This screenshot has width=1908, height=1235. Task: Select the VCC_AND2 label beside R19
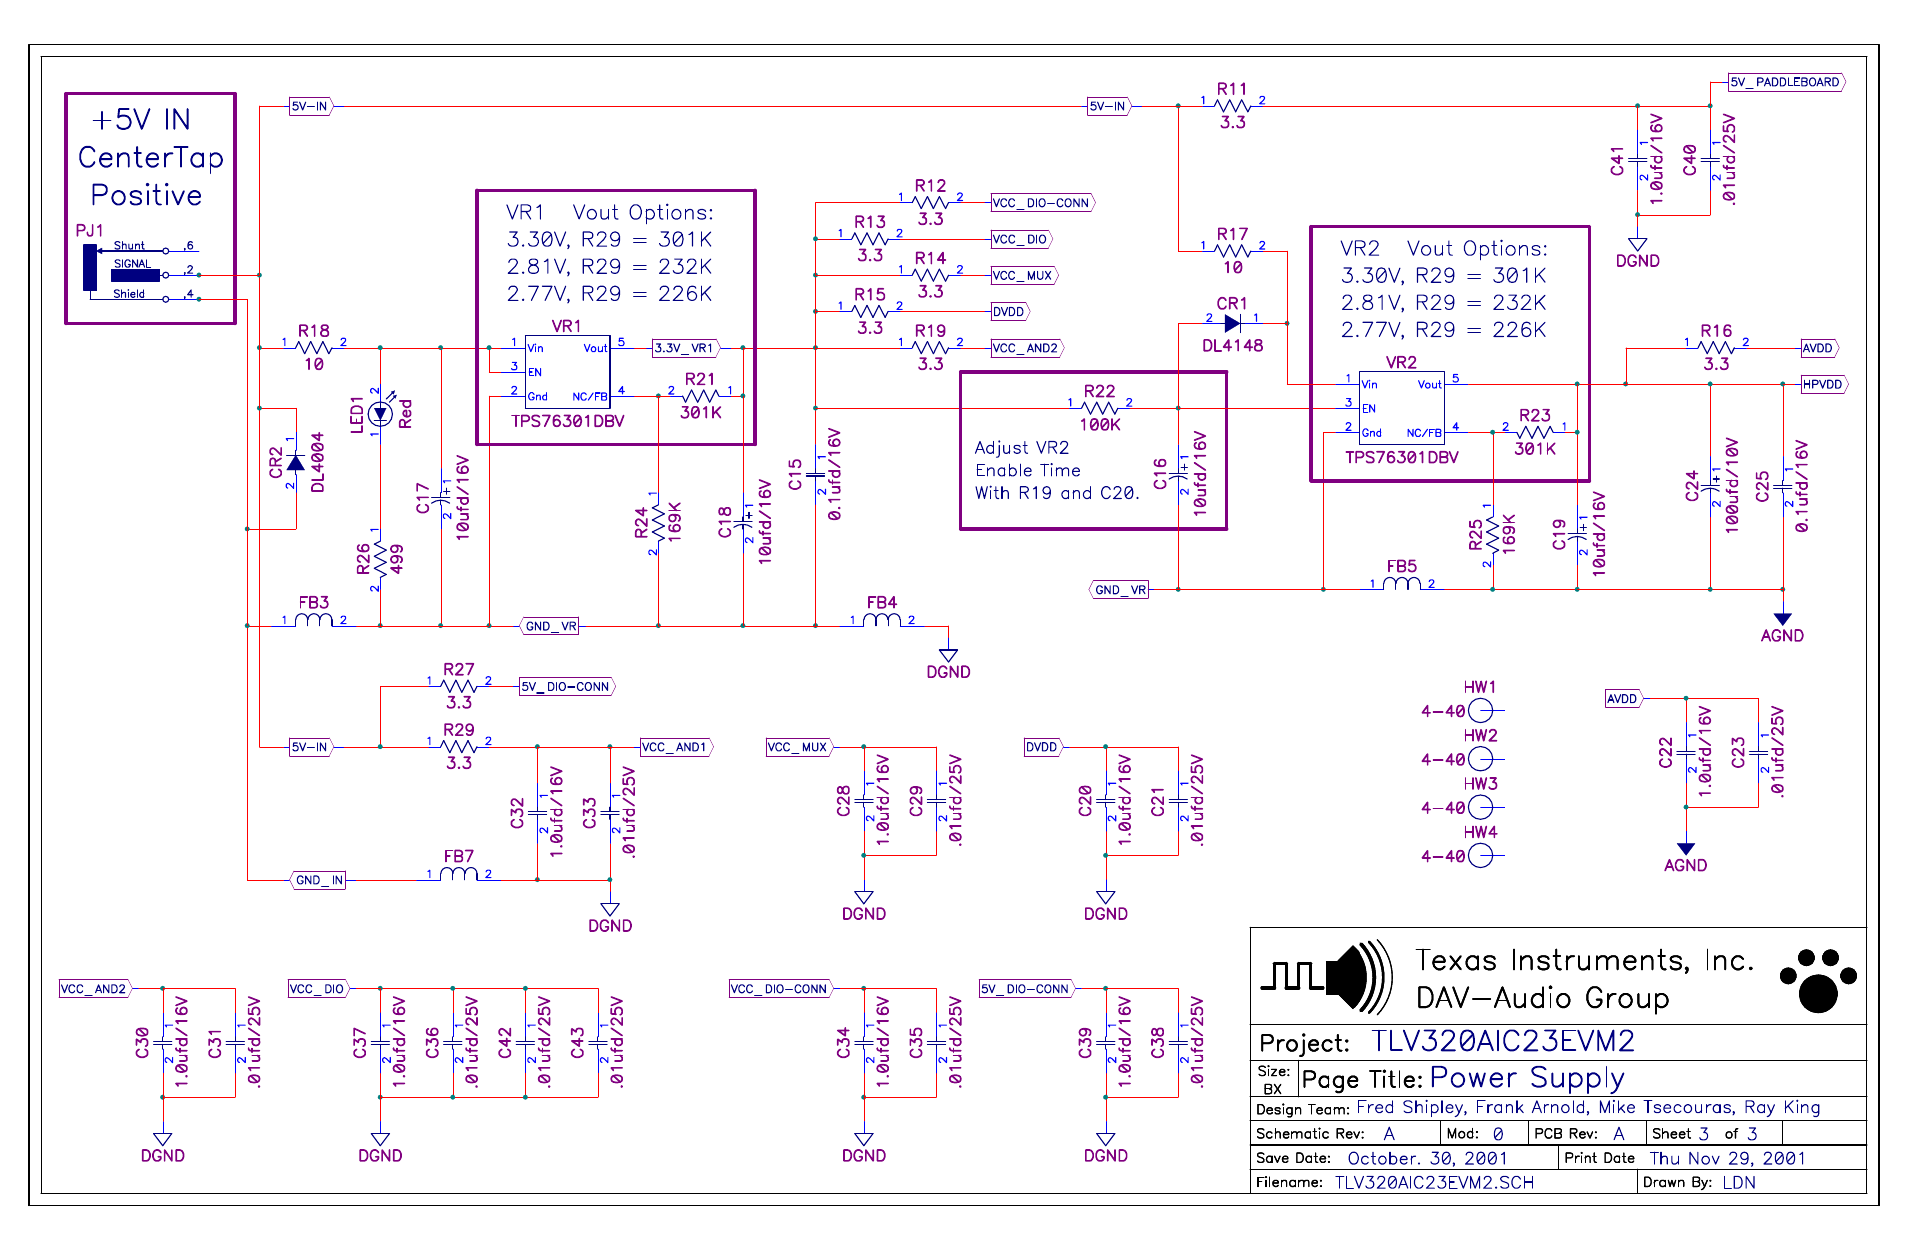(1027, 348)
